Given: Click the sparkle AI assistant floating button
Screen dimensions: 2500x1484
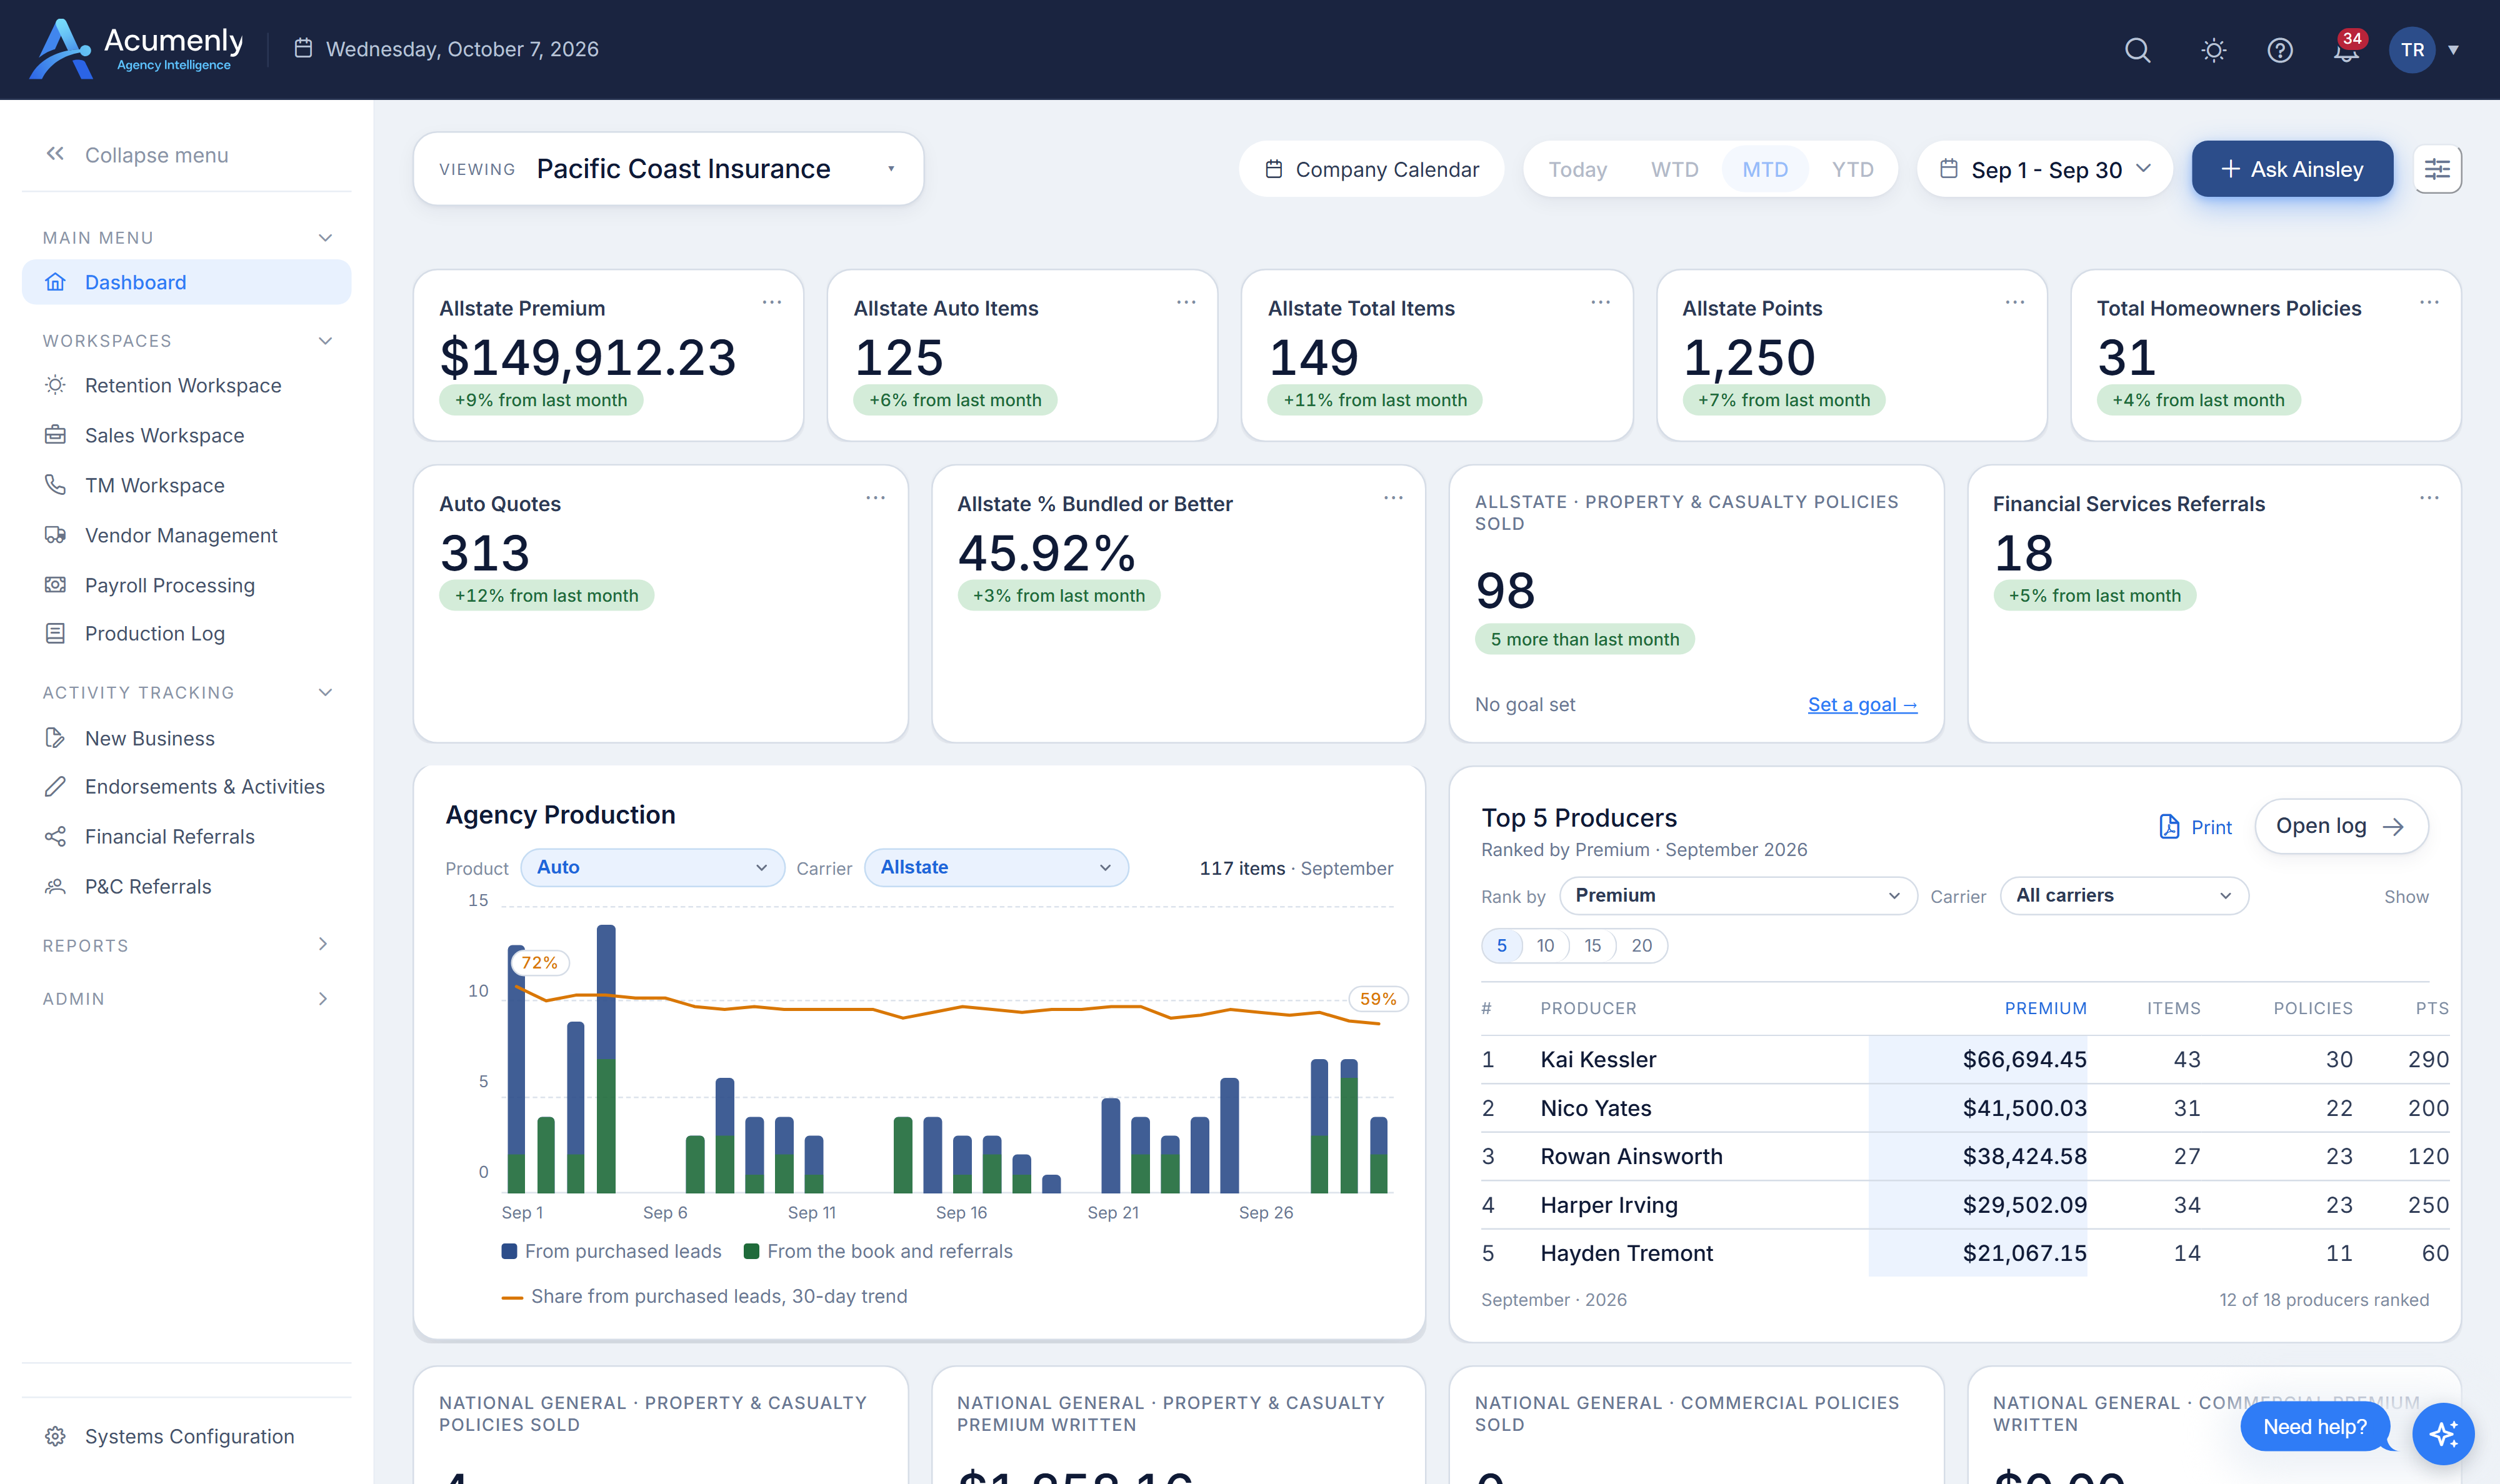Looking at the screenshot, I should [x=2443, y=1434].
